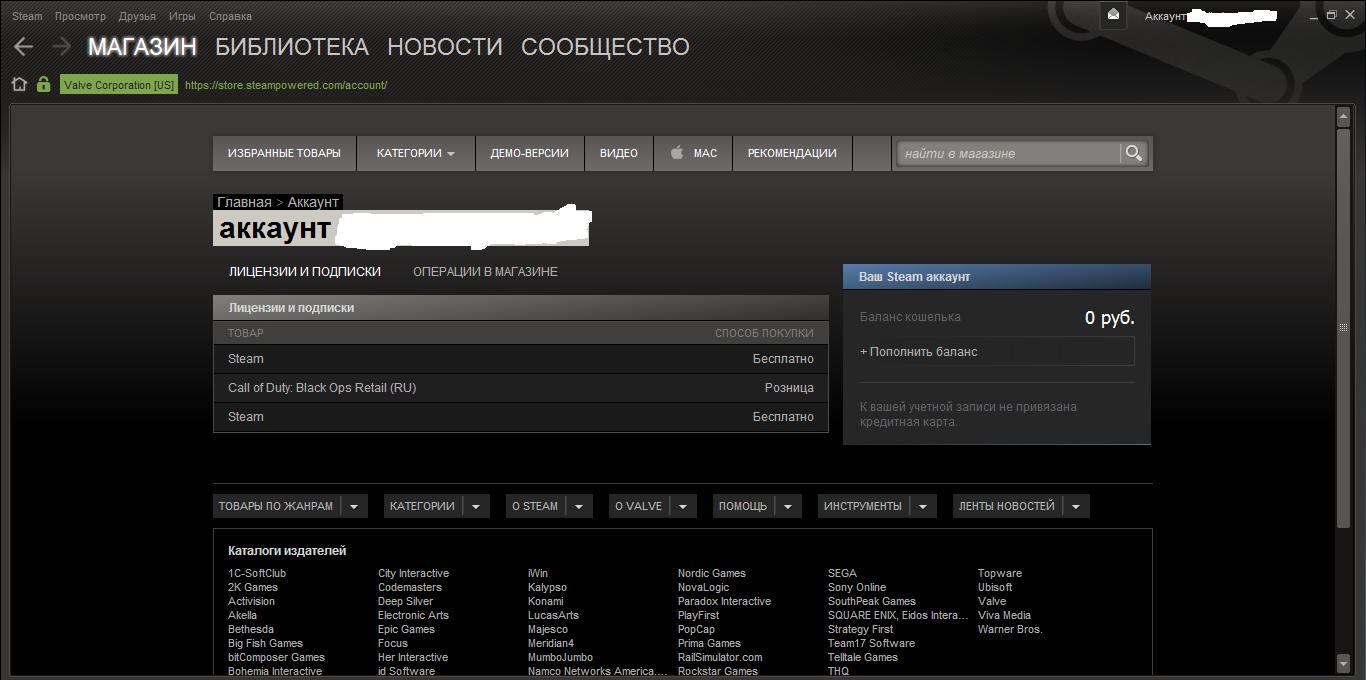The height and width of the screenshot is (680, 1366).
Task: Click the Apple logo Mac icon
Action: [x=677, y=153]
